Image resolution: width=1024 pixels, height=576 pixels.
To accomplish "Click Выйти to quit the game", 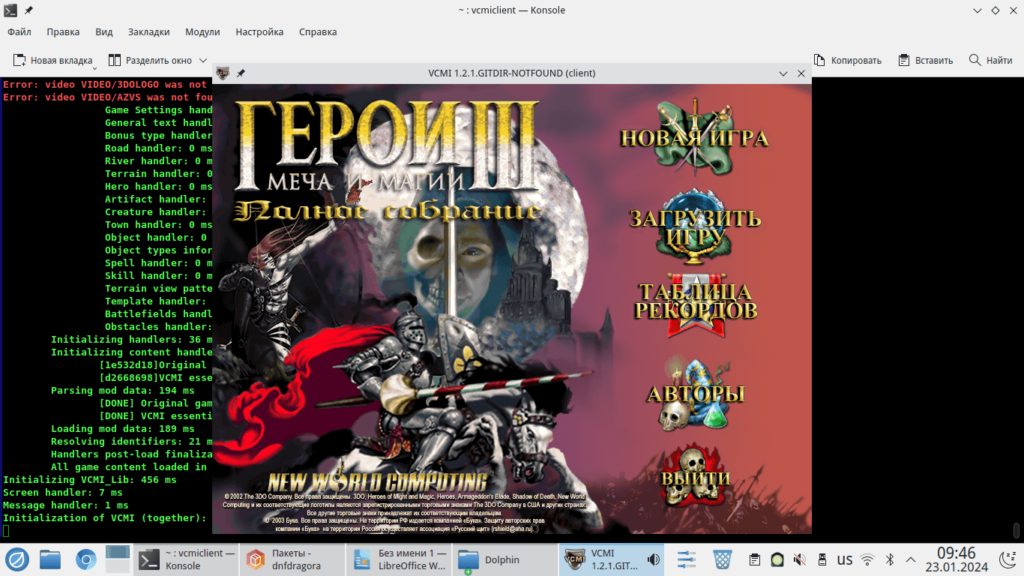I will tap(695, 477).
